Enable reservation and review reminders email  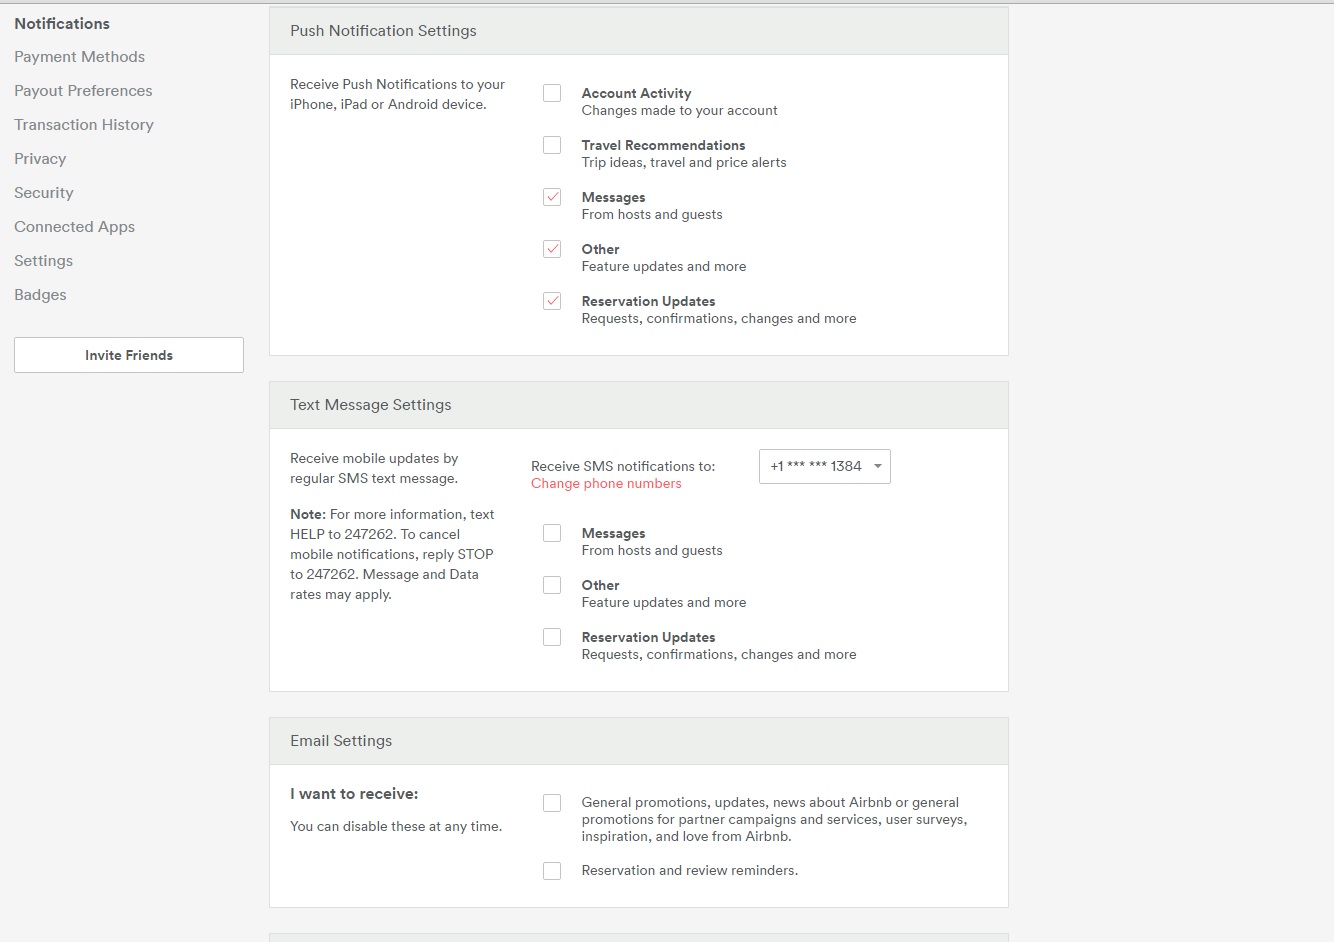[x=552, y=871]
